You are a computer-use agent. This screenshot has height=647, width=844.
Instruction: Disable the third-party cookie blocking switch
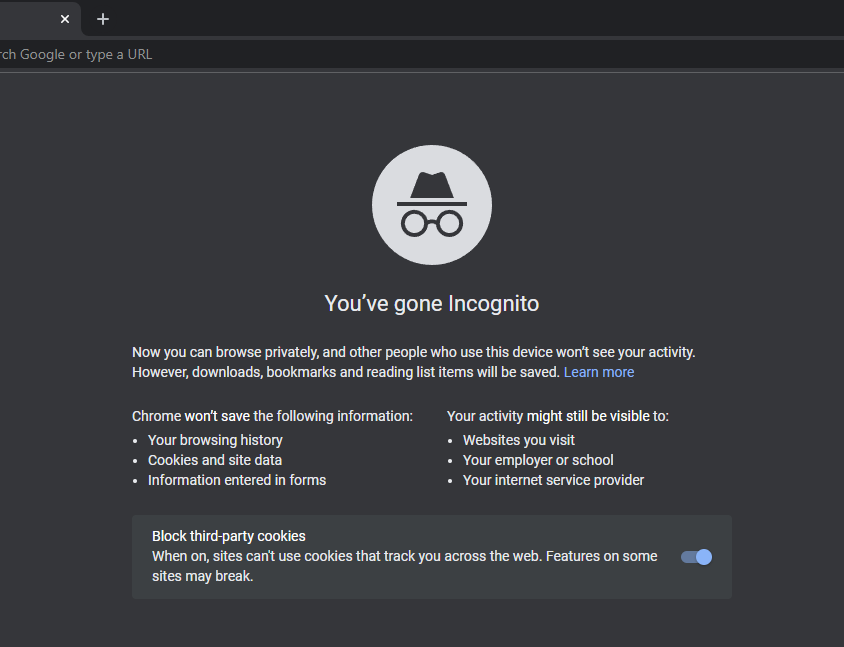[696, 557]
